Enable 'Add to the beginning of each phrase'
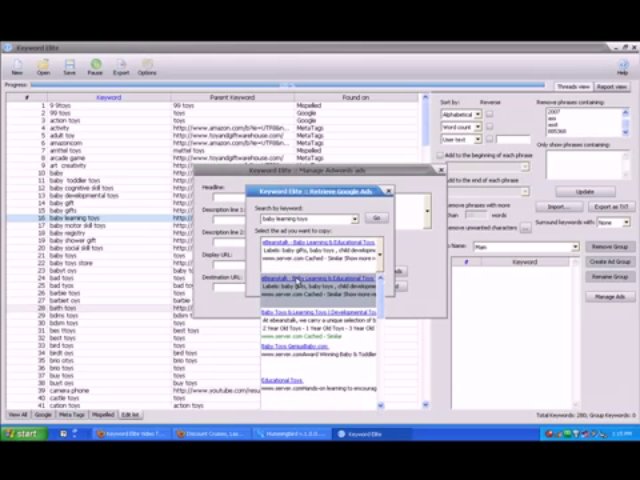 [440, 156]
